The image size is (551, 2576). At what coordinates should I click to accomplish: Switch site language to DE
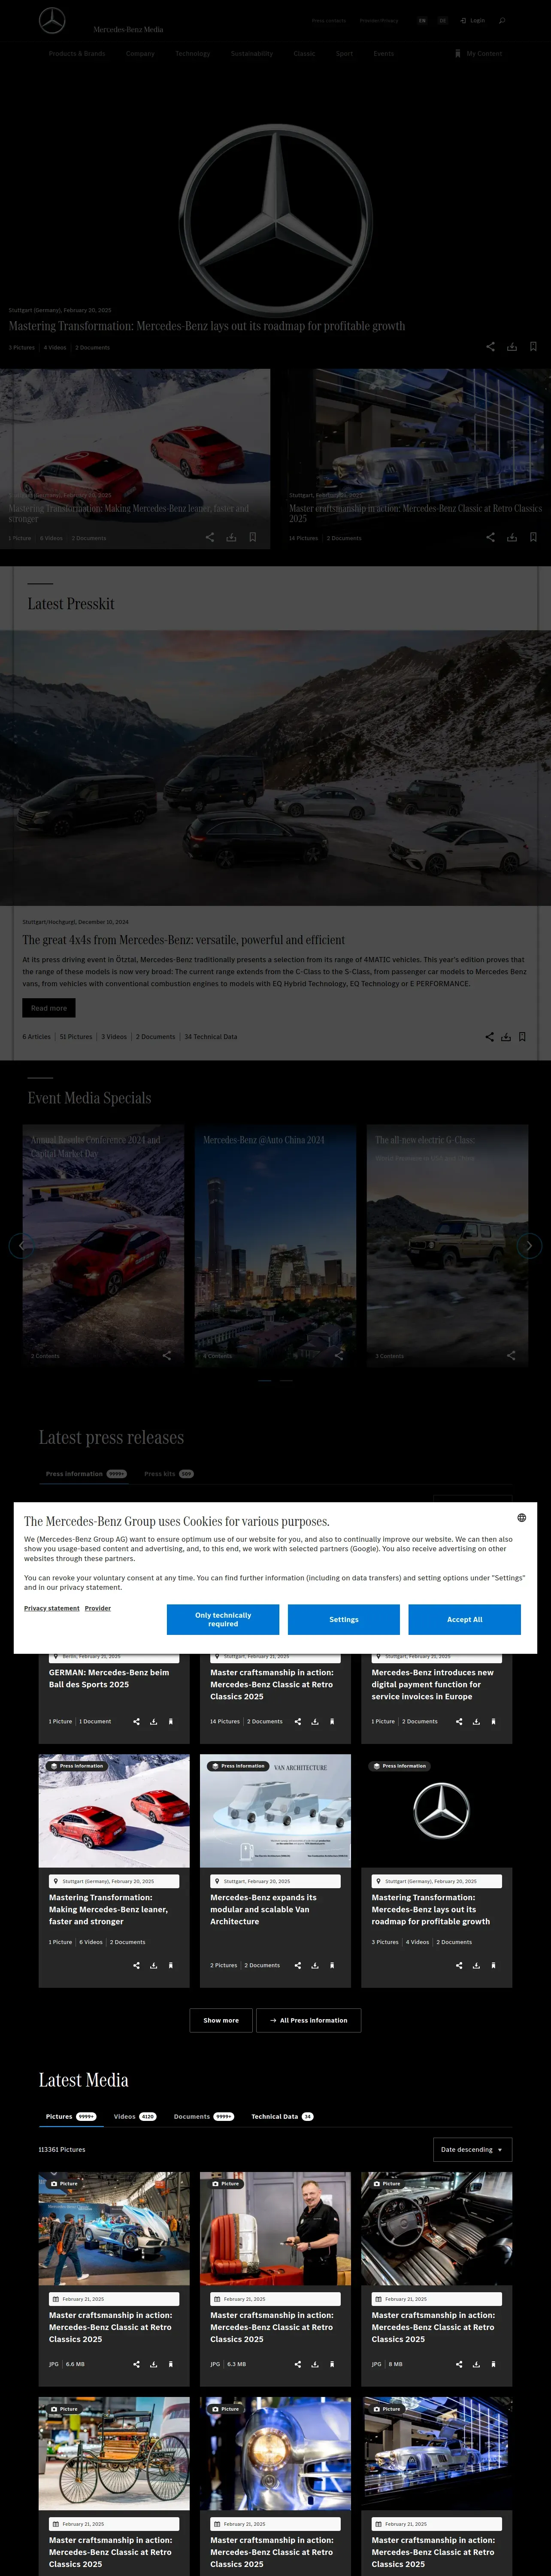tap(442, 20)
